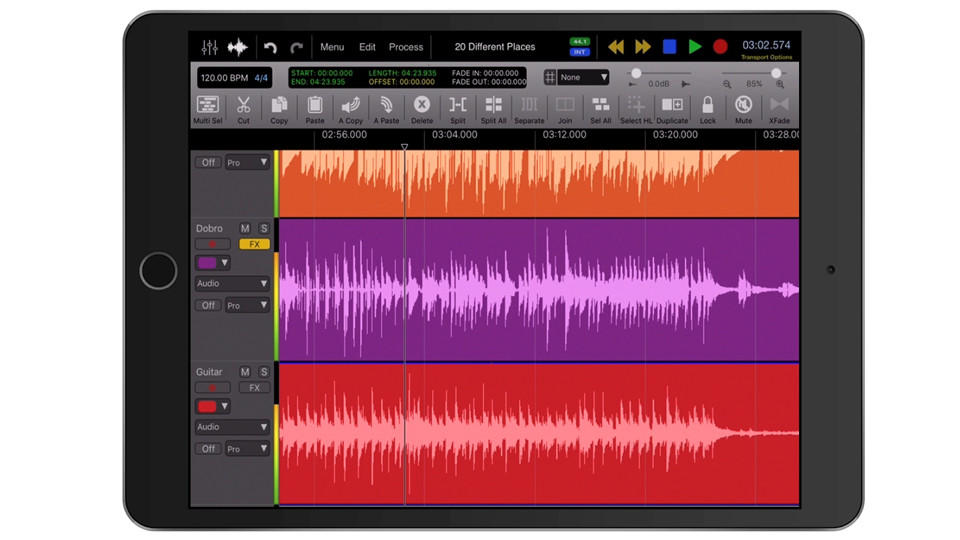Mute the Guitar track
Viewport: 960px width, 540px height.
[x=245, y=372]
